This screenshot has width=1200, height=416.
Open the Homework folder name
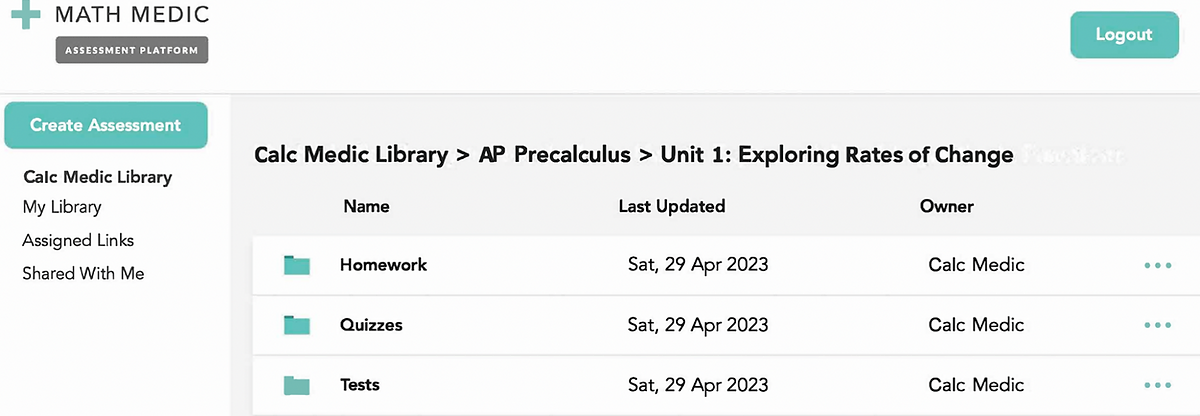click(x=383, y=265)
